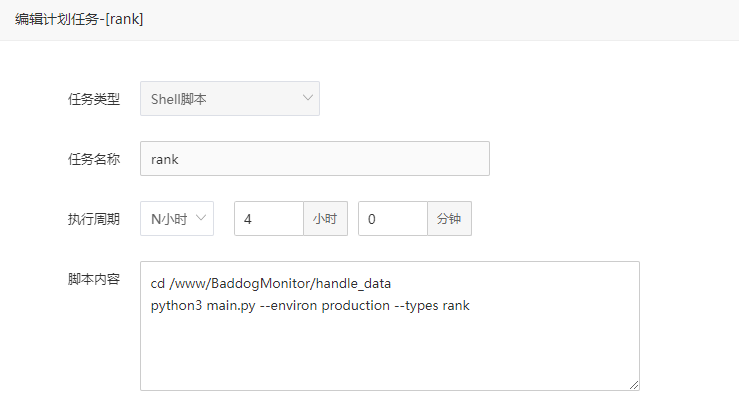The width and height of the screenshot is (739, 405).
Task: Click the chevron arrow in the Shell脚本 selector
Action: coord(308,98)
